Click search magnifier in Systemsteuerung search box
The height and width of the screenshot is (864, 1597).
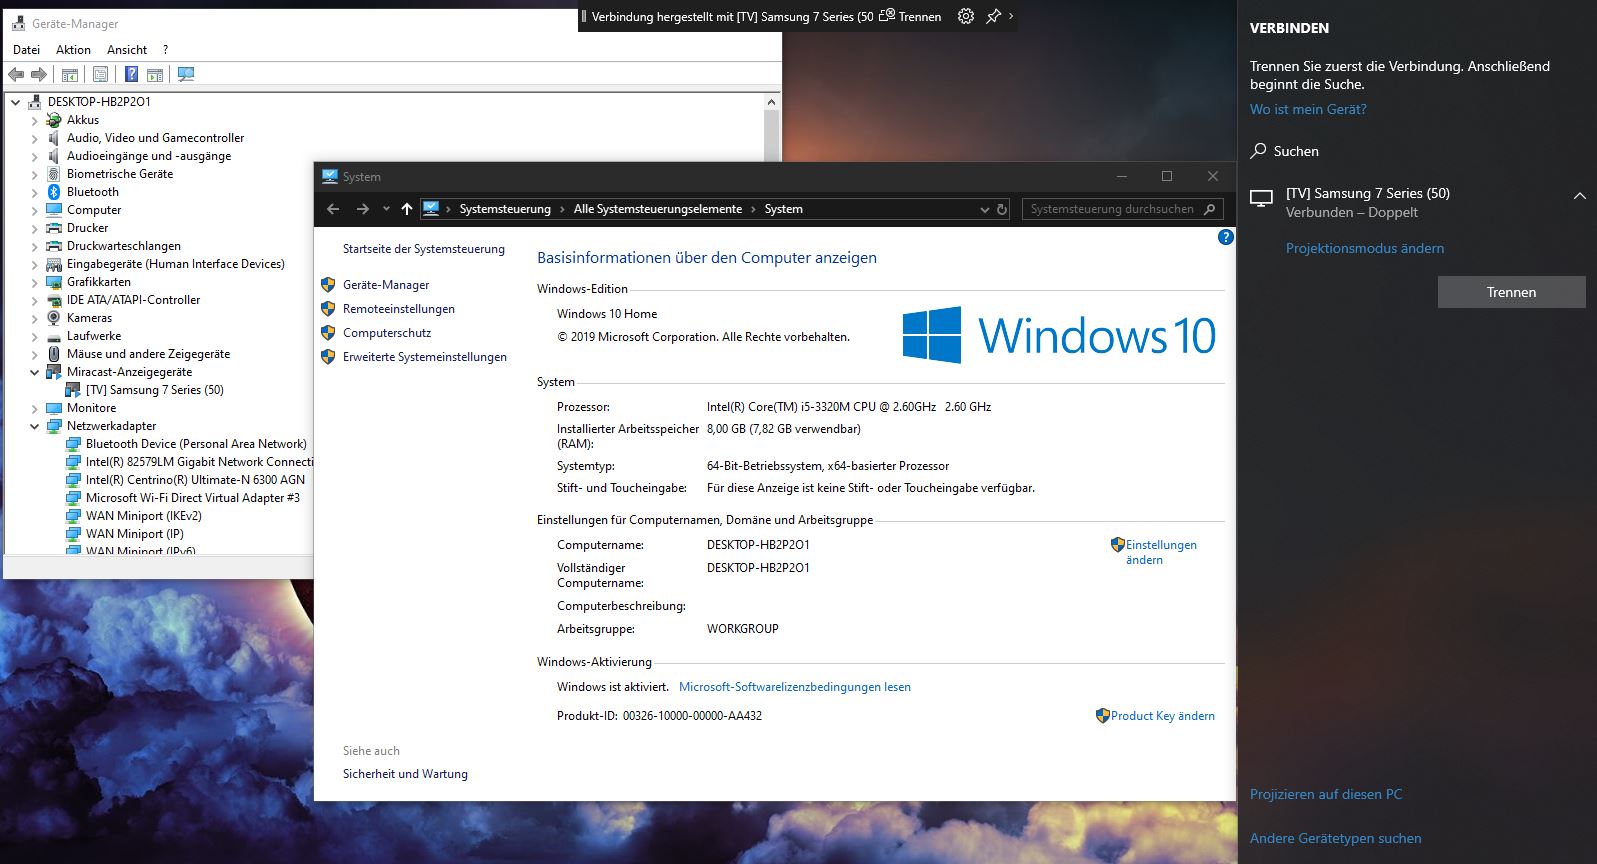click(x=1210, y=209)
